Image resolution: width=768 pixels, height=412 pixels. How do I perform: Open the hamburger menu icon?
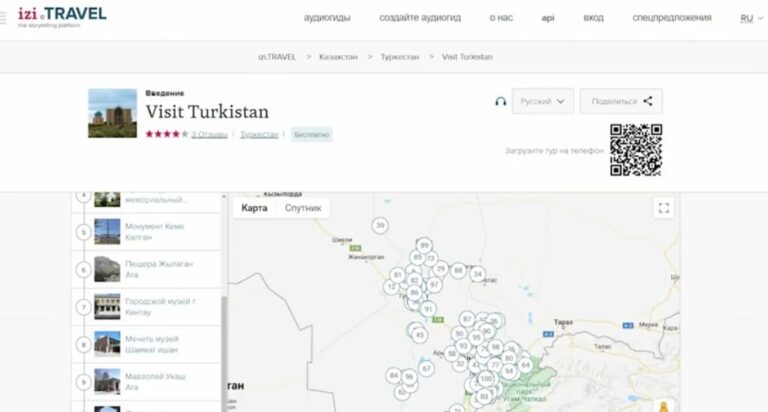click(x=3, y=18)
